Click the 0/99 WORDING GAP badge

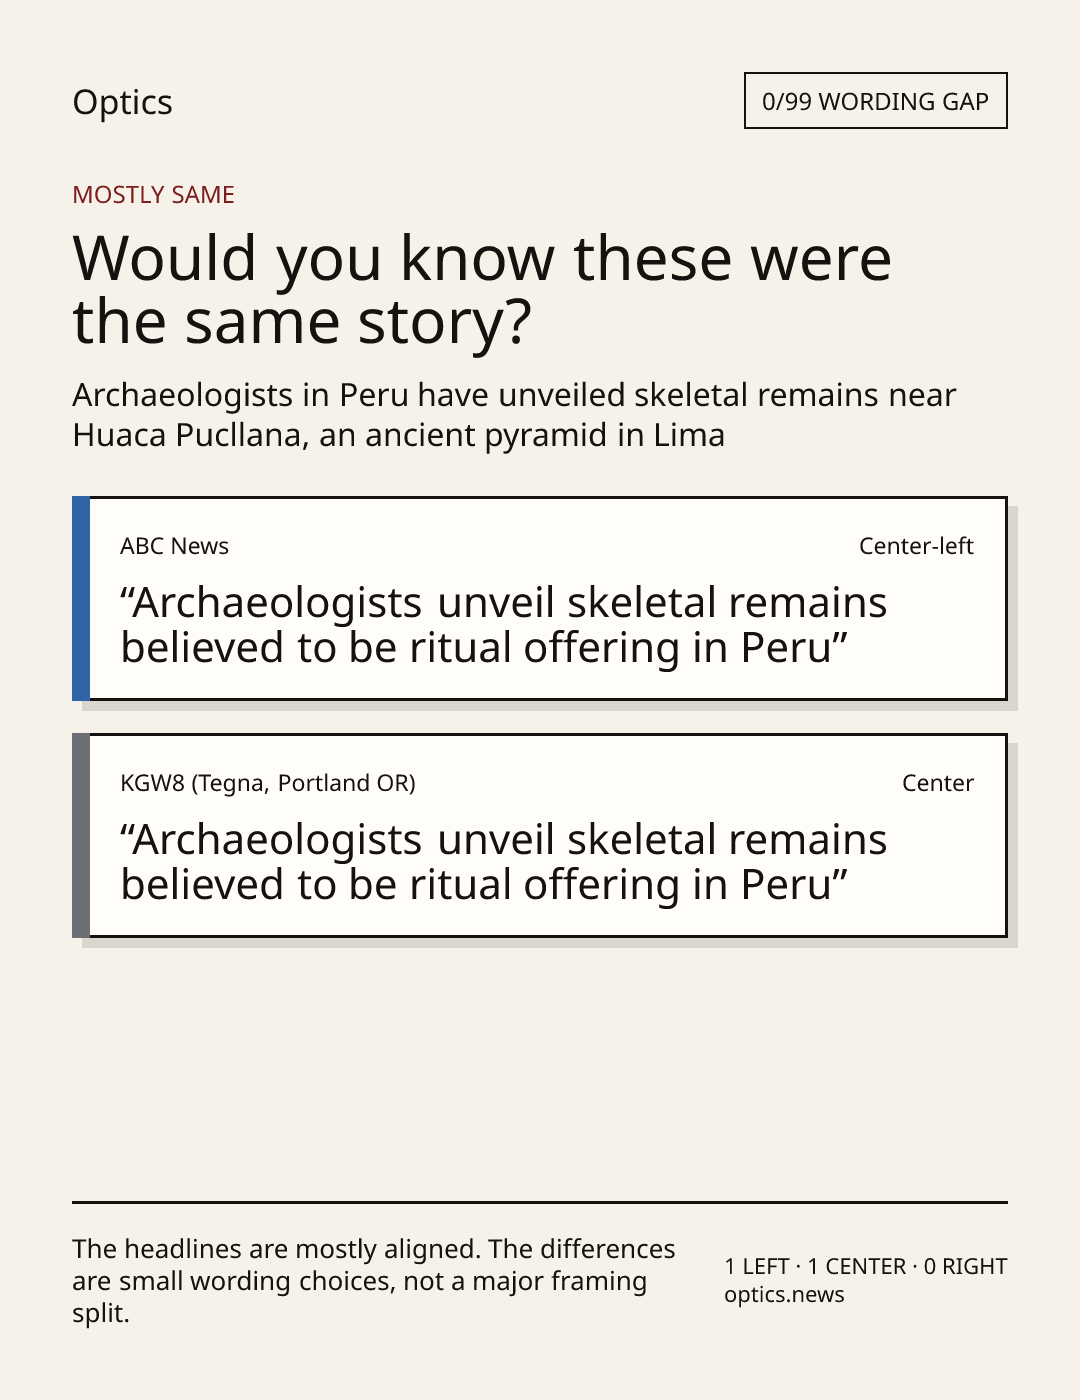(875, 101)
